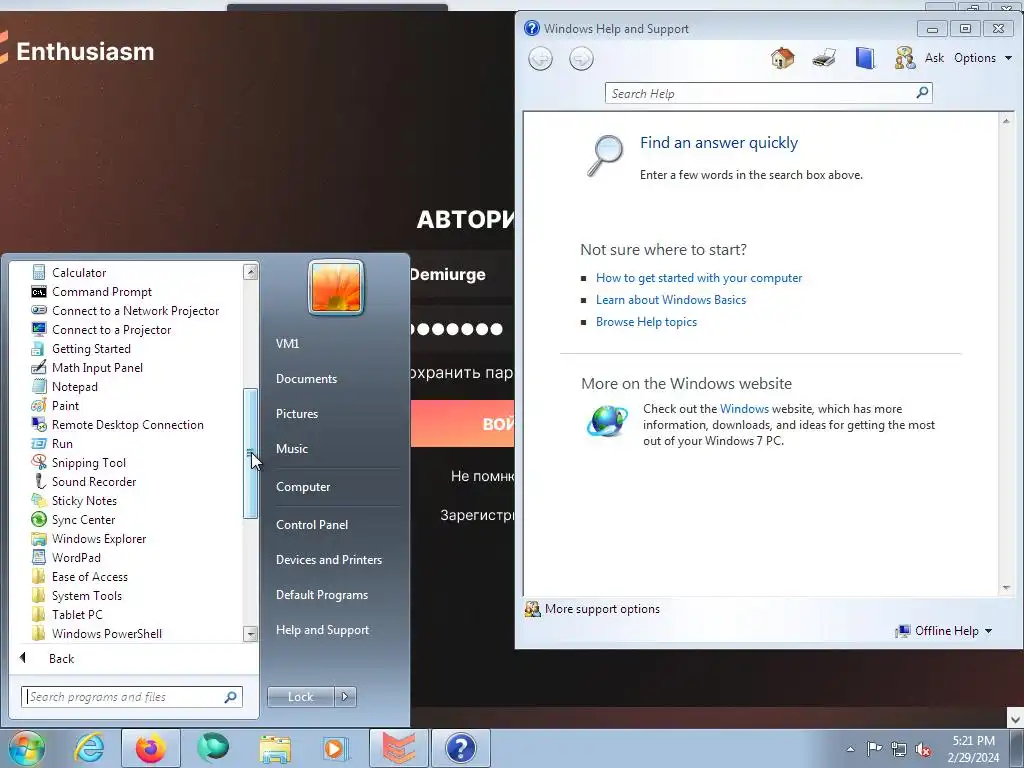Open the file explorer taskbar icon

[x=275, y=748]
